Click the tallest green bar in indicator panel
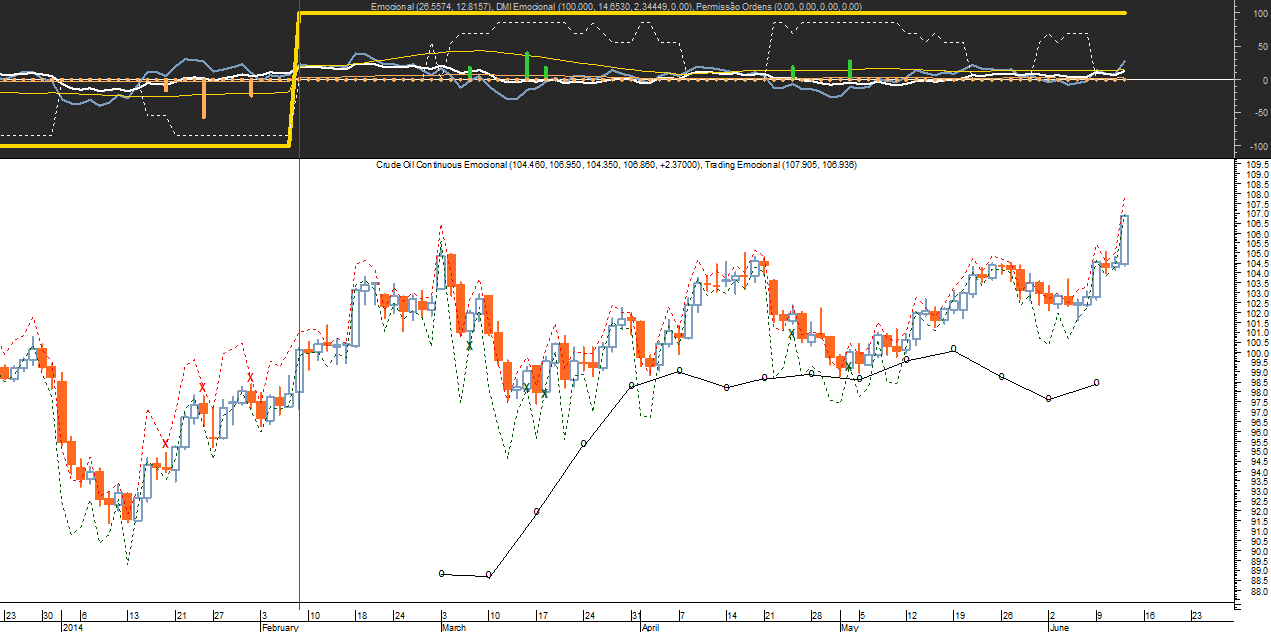 pyautogui.click(x=527, y=66)
